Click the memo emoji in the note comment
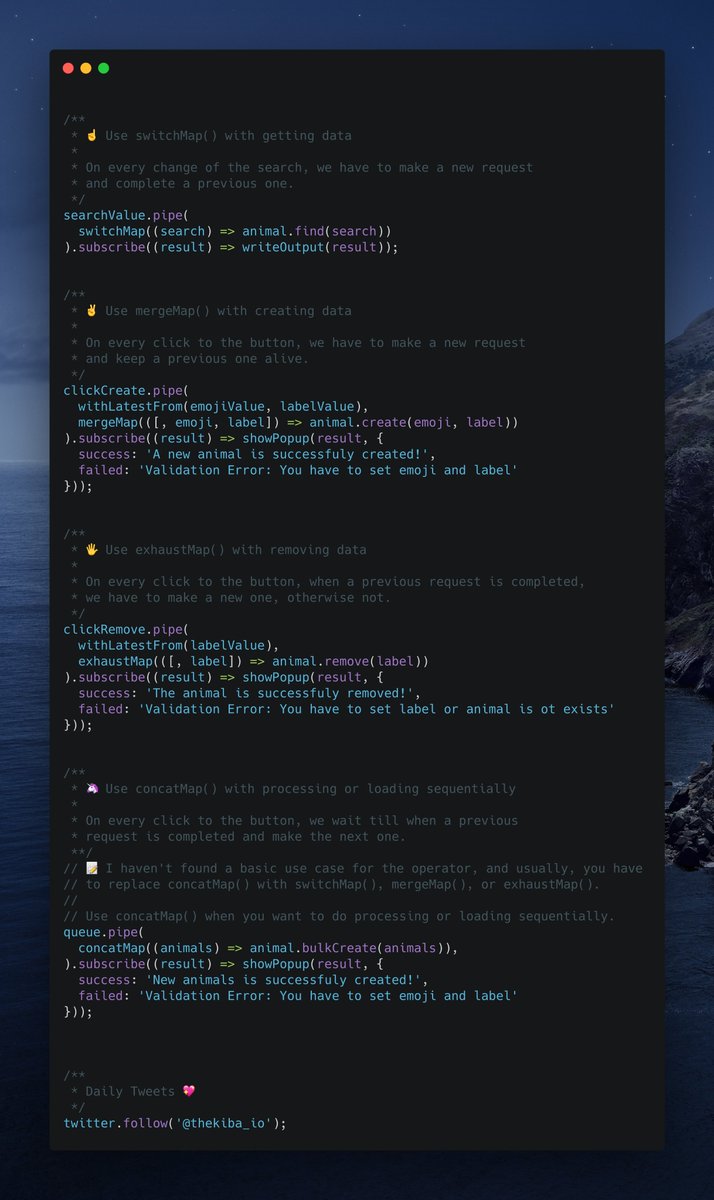Viewport: 714px width, 1200px height. (x=92, y=868)
